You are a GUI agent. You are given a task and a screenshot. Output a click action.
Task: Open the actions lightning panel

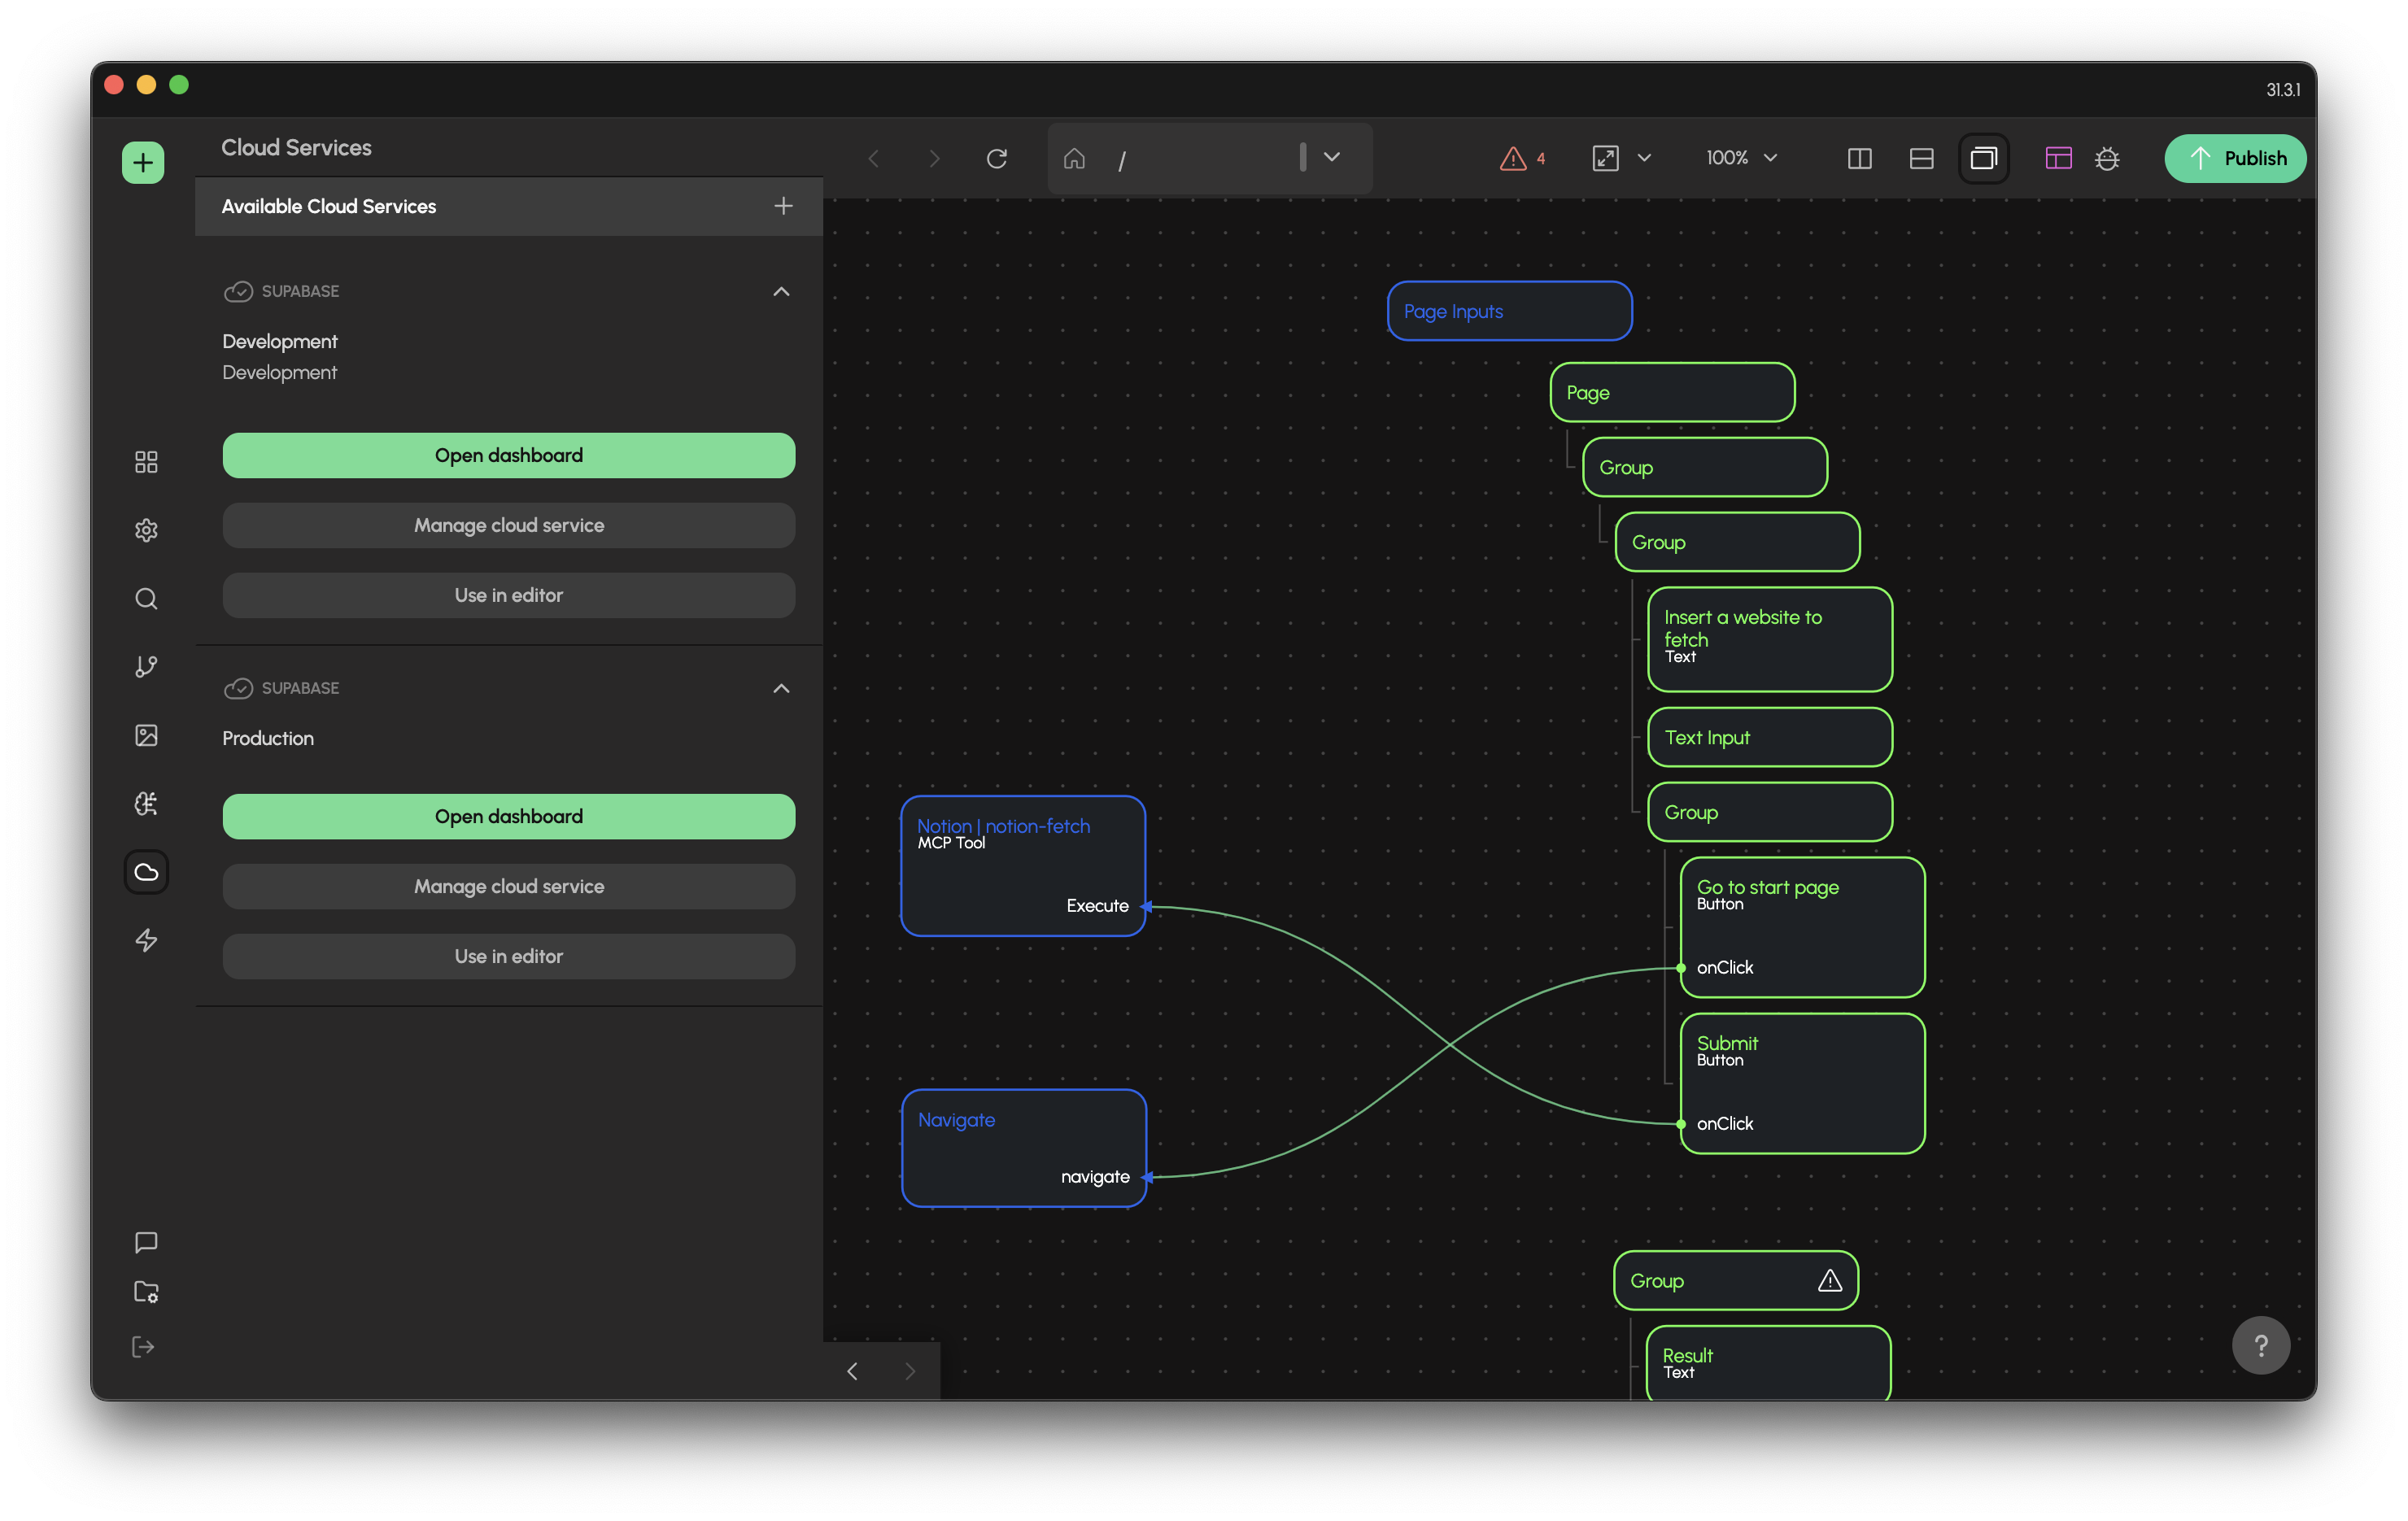[146, 940]
